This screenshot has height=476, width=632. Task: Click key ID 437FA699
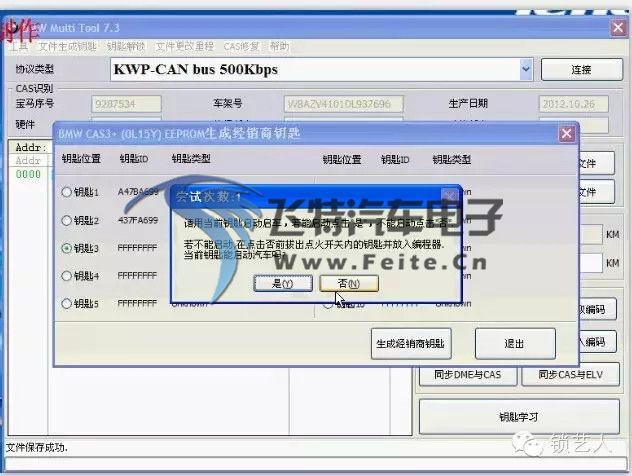point(138,220)
